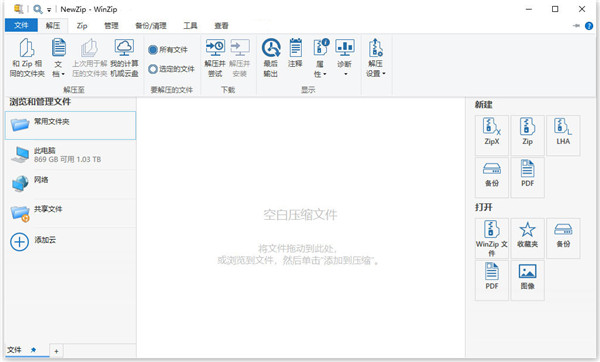
Task: Switch to the 工具 ribbon tab
Action: point(190,26)
